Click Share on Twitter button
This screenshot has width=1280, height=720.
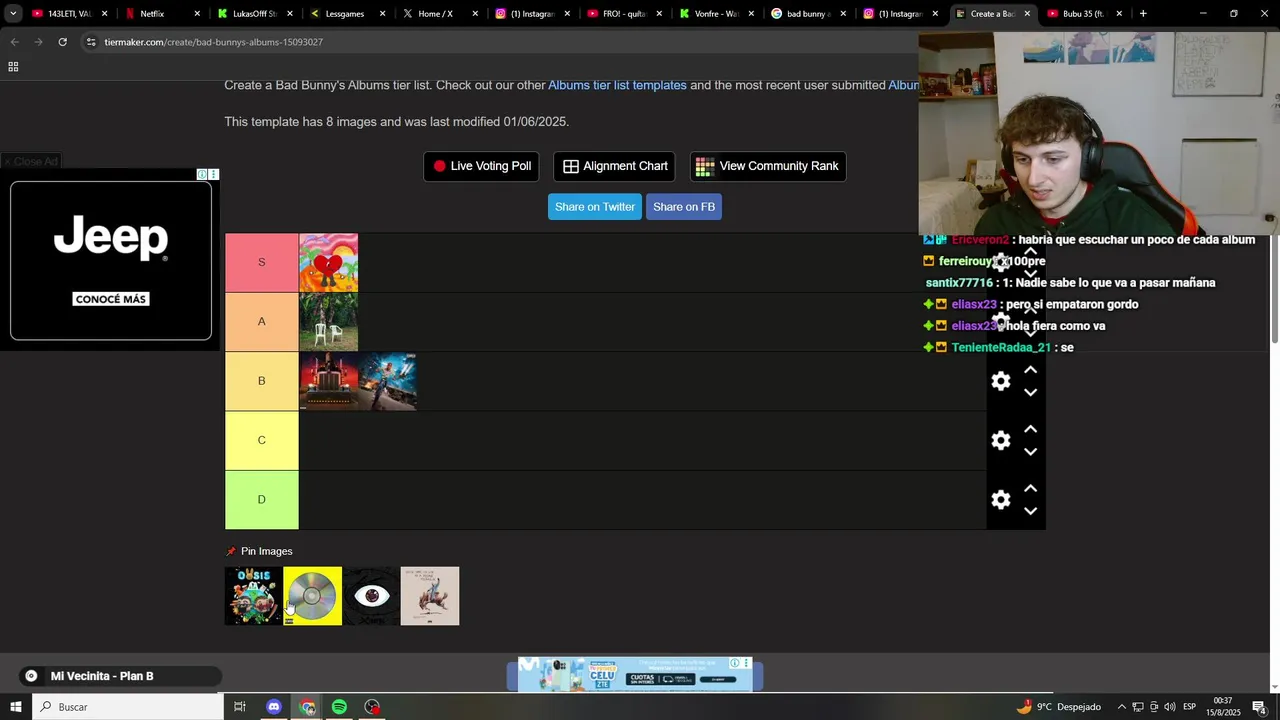click(595, 207)
